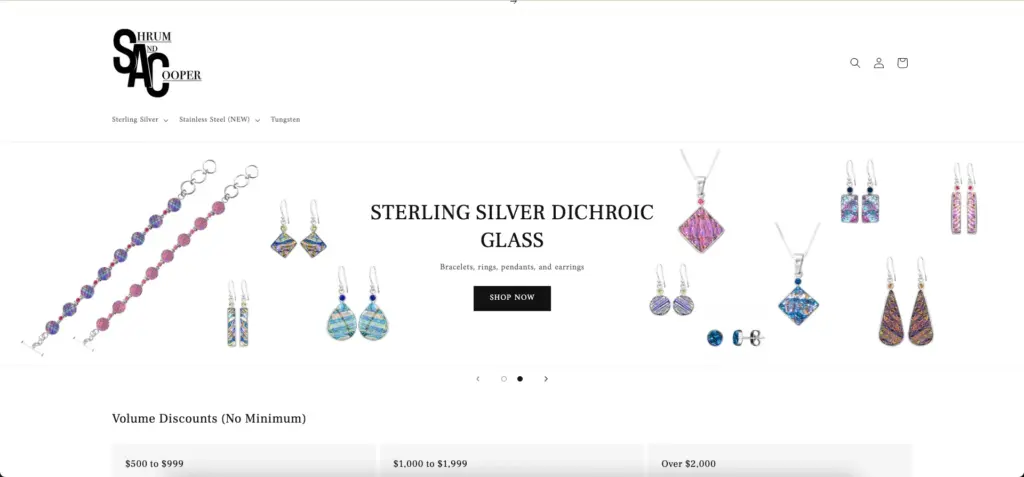
Task: Select the pink bead bracelet image
Action: click(x=166, y=258)
